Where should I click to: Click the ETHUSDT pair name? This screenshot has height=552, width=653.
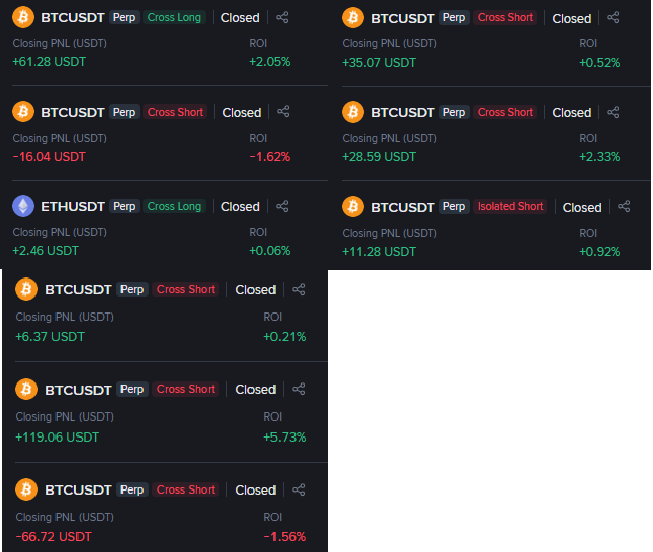(x=72, y=206)
